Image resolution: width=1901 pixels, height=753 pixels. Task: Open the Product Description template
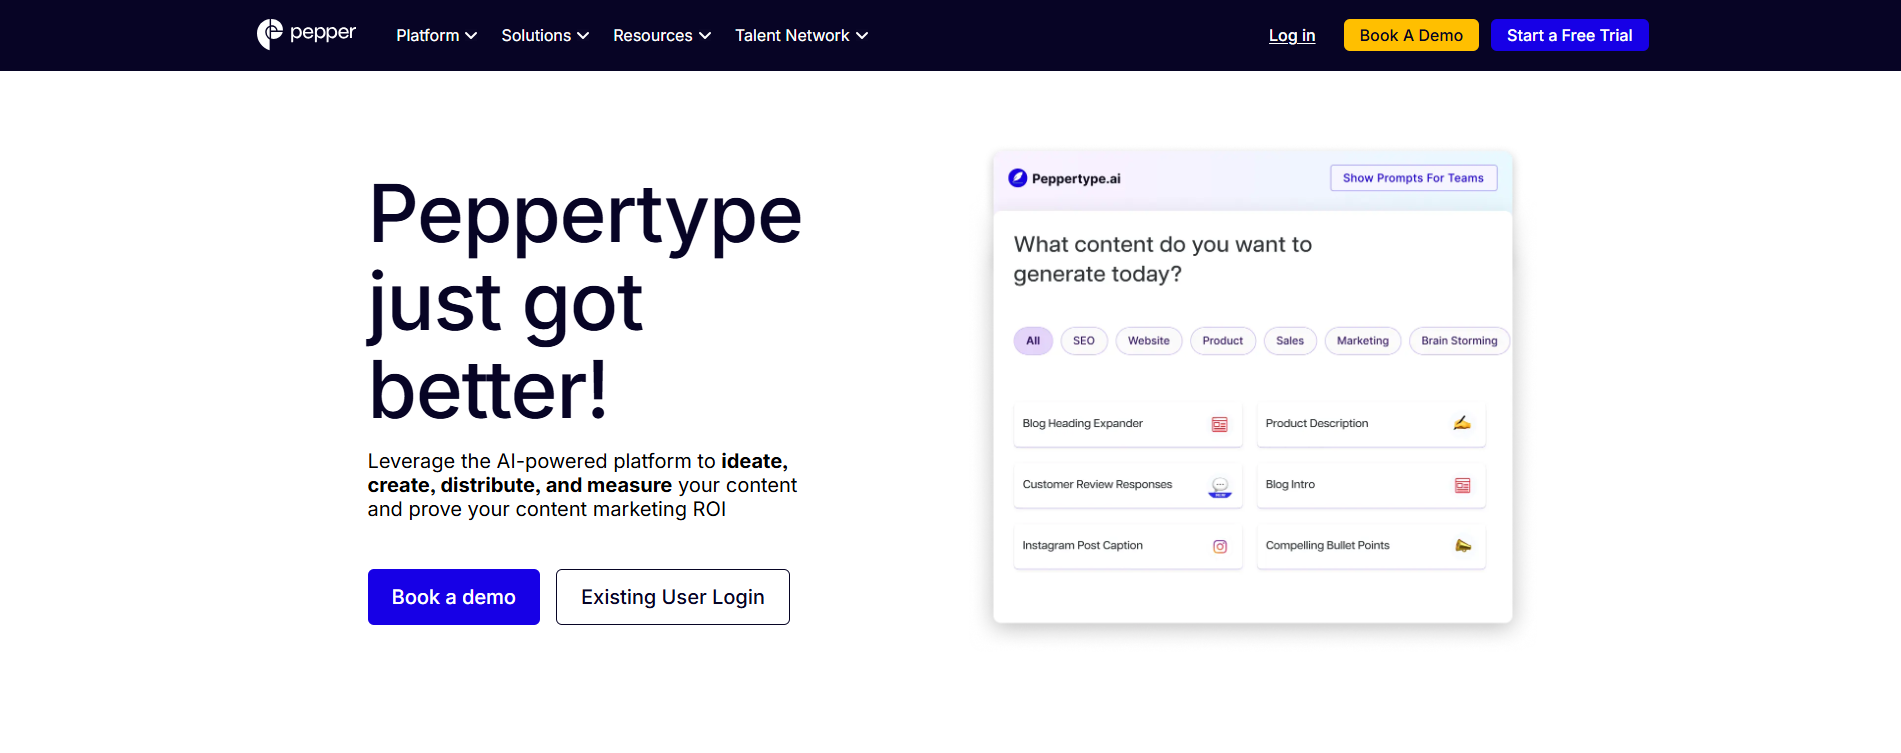pos(1371,424)
